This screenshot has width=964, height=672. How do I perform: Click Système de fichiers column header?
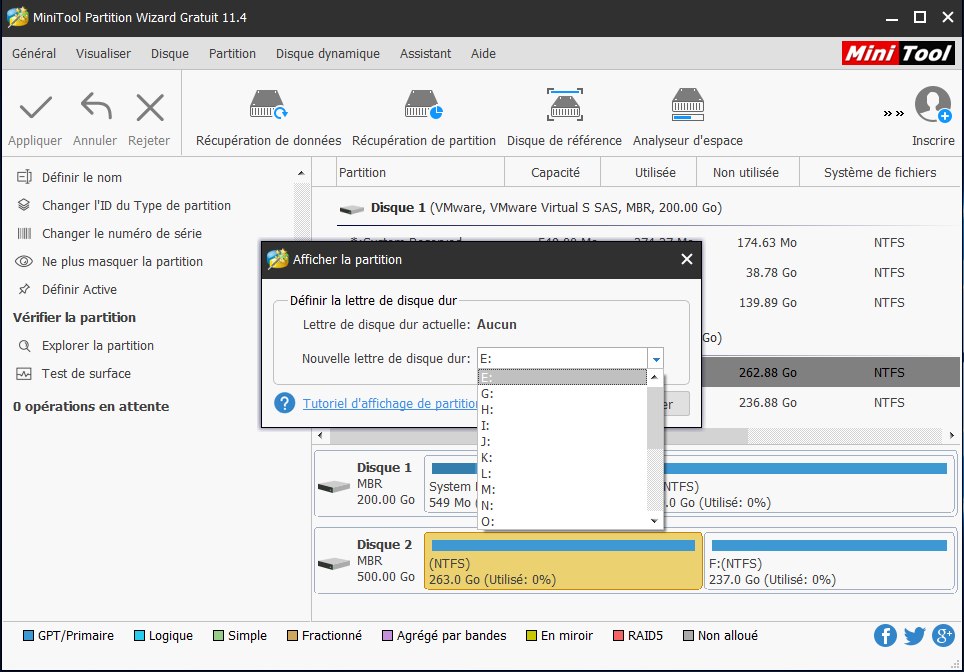click(x=880, y=173)
